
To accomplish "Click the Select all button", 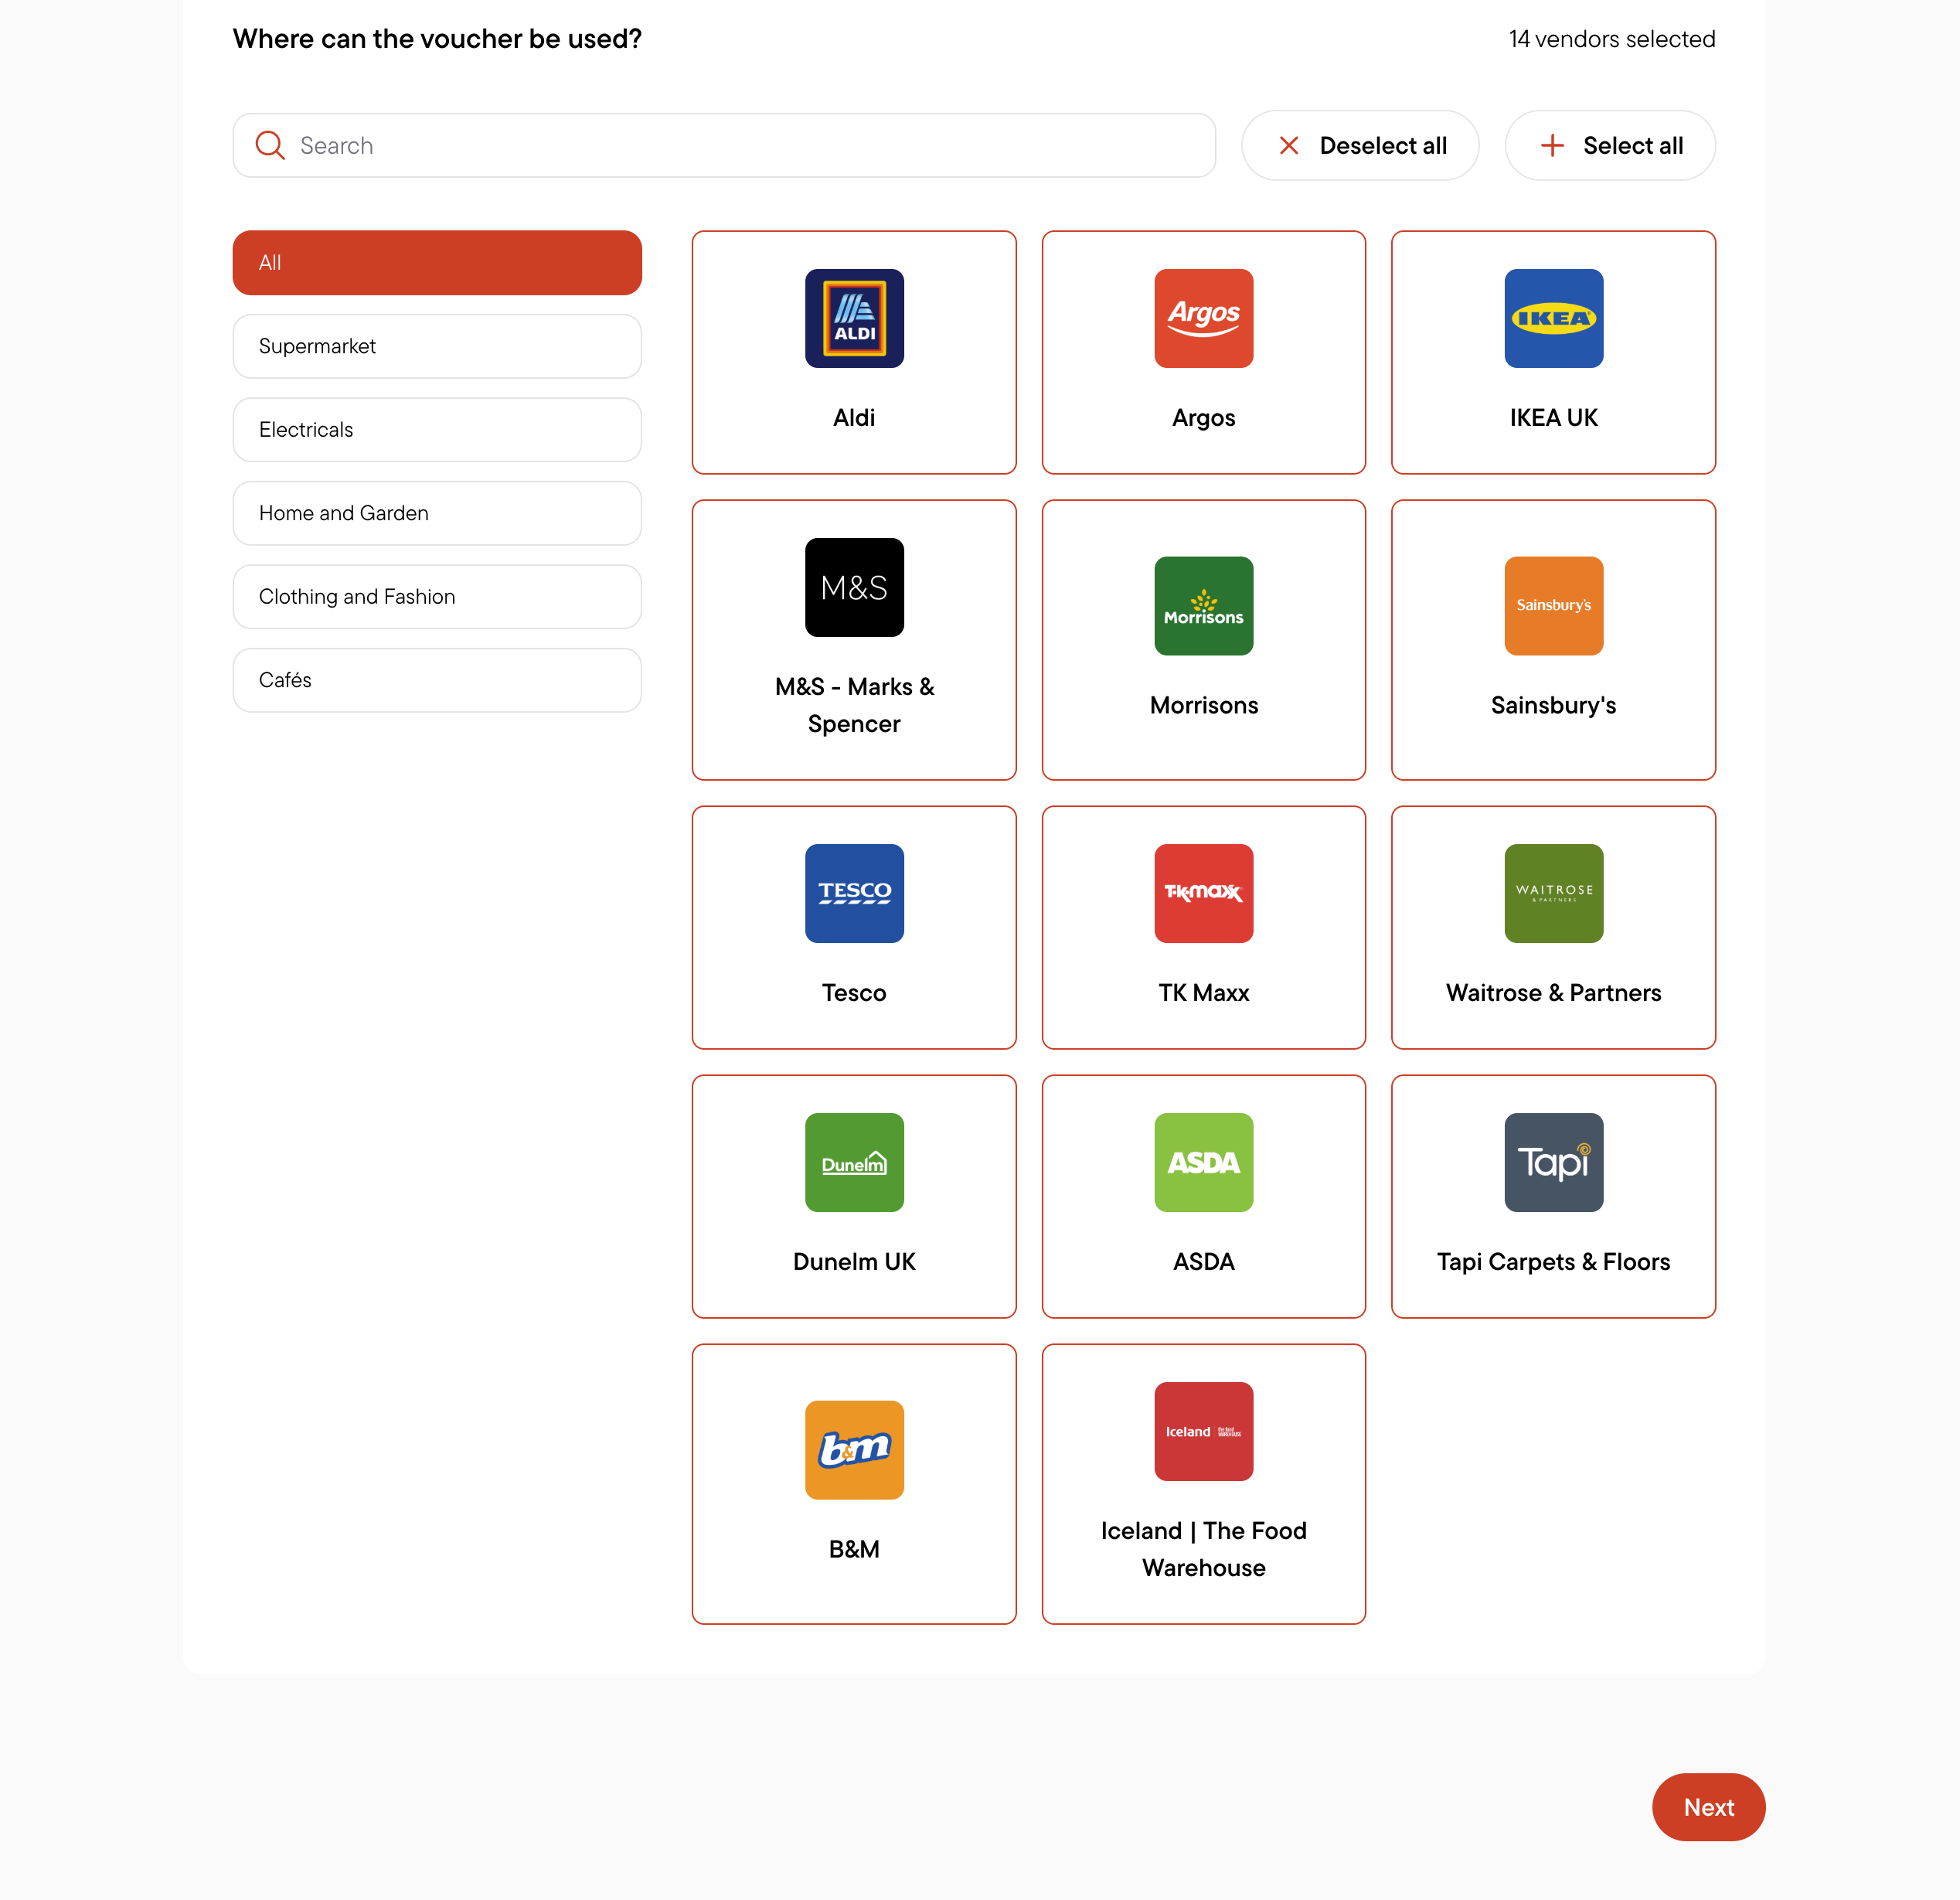I will coord(1610,145).
